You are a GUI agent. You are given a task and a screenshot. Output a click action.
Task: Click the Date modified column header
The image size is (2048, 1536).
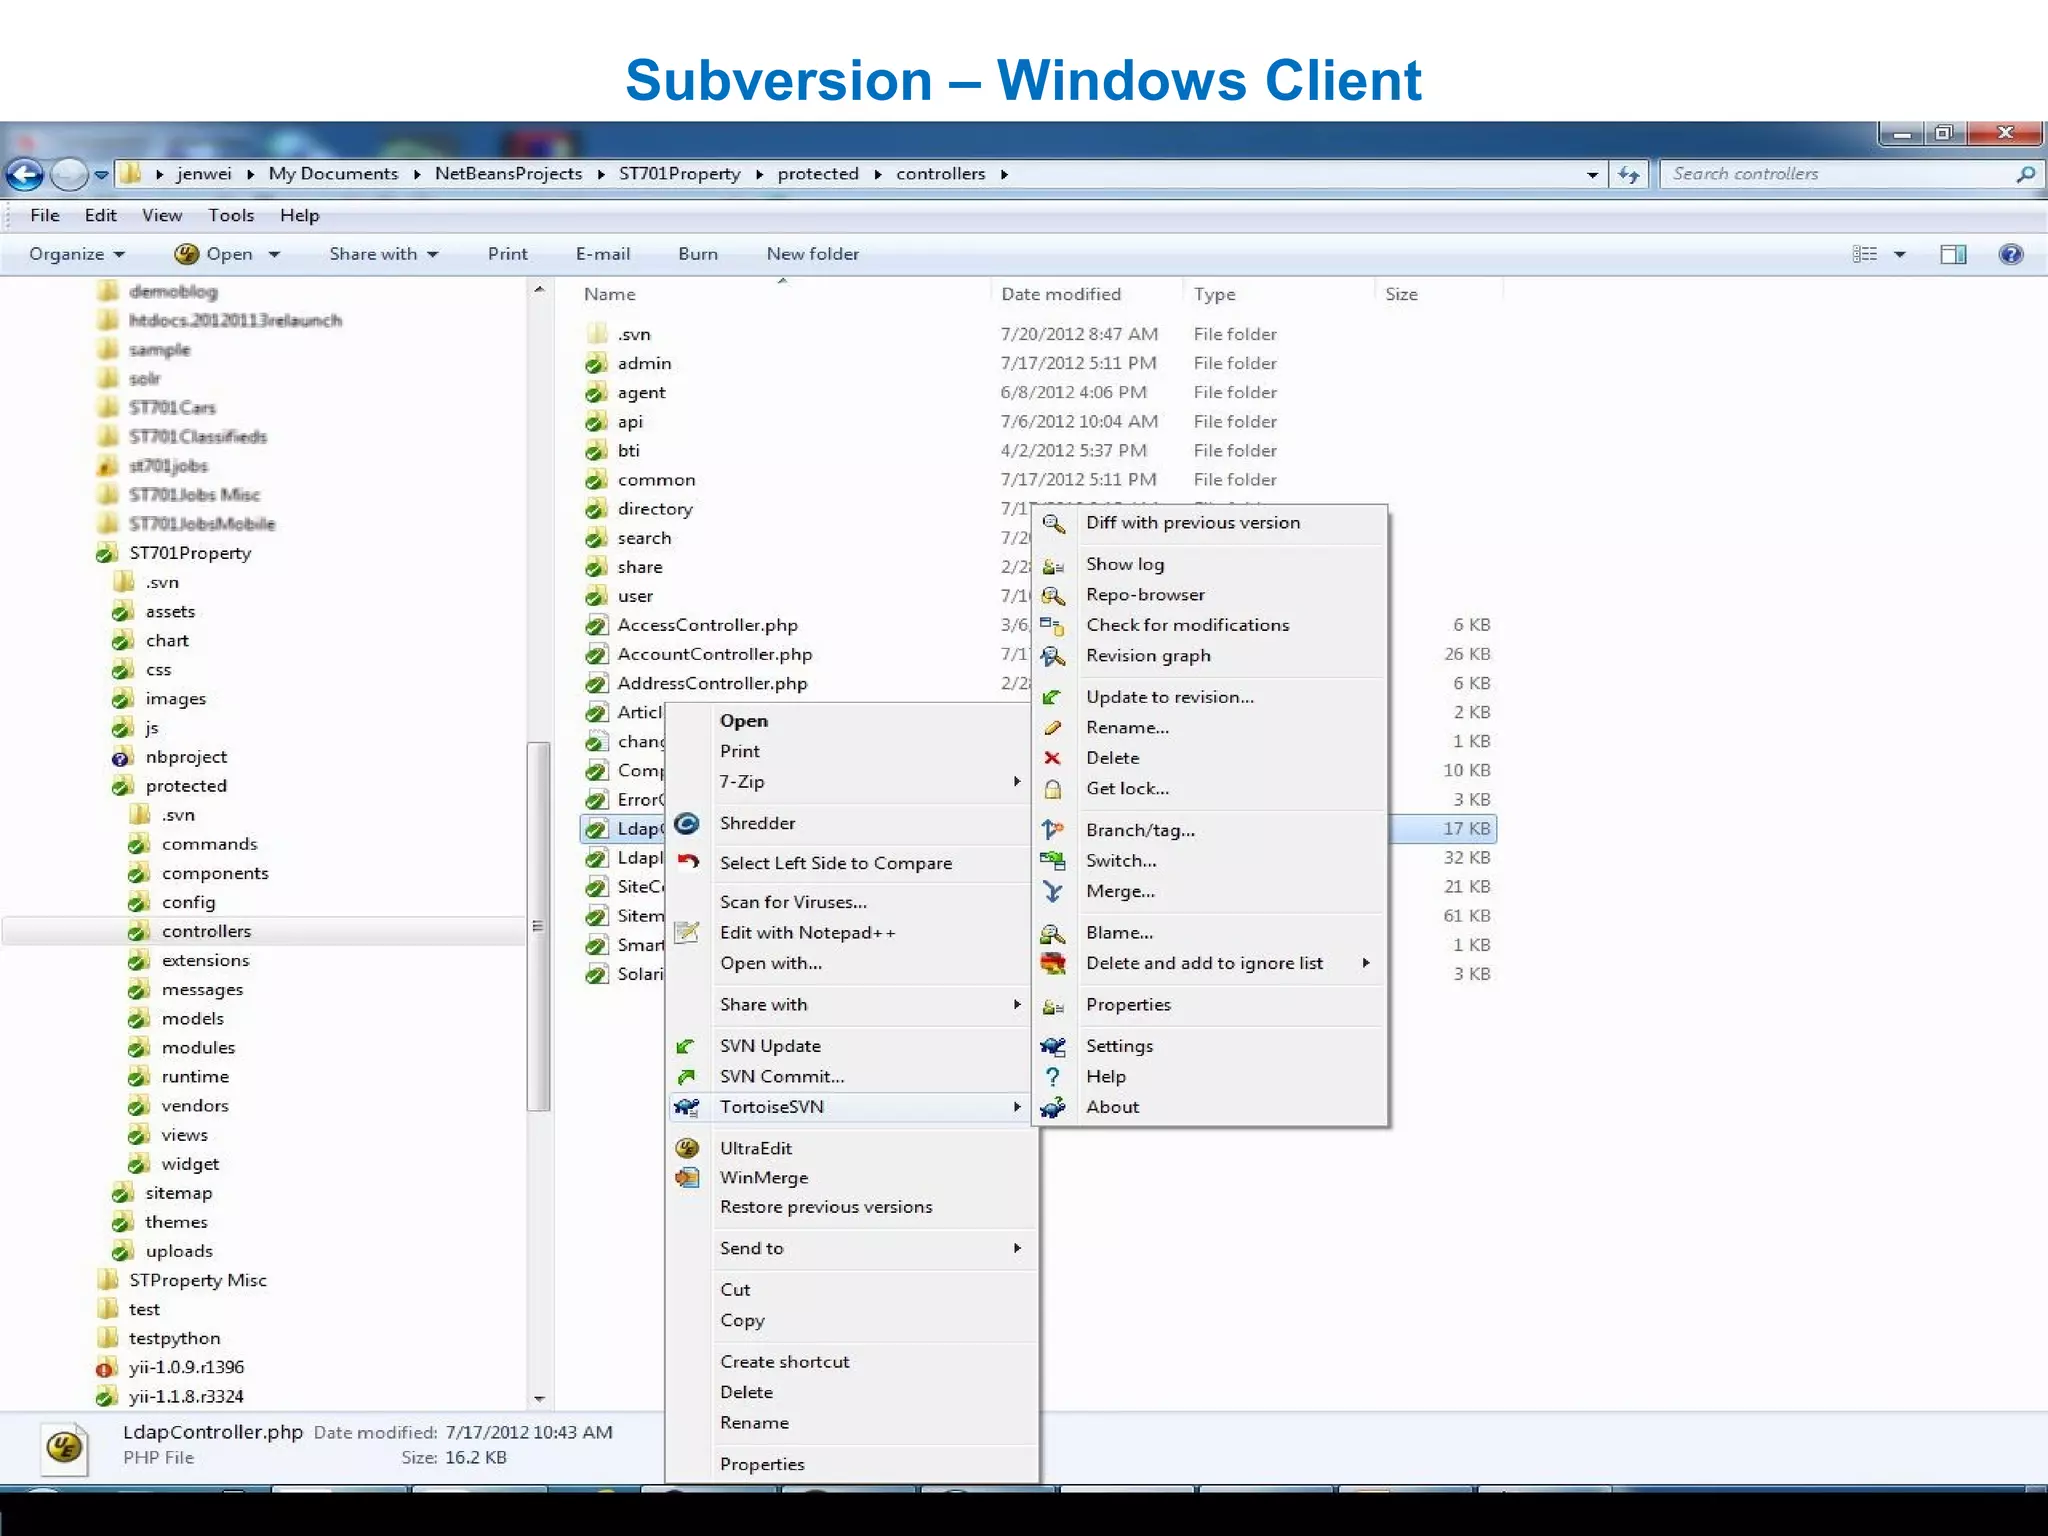click(1061, 294)
